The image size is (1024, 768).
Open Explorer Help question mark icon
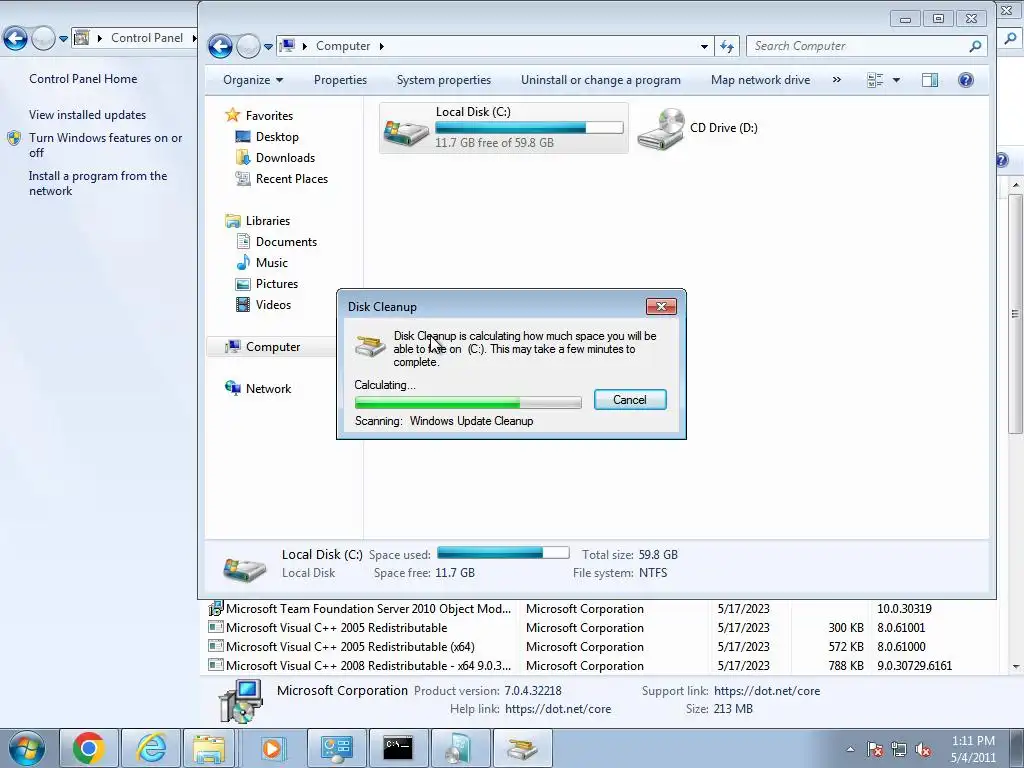point(966,80)
